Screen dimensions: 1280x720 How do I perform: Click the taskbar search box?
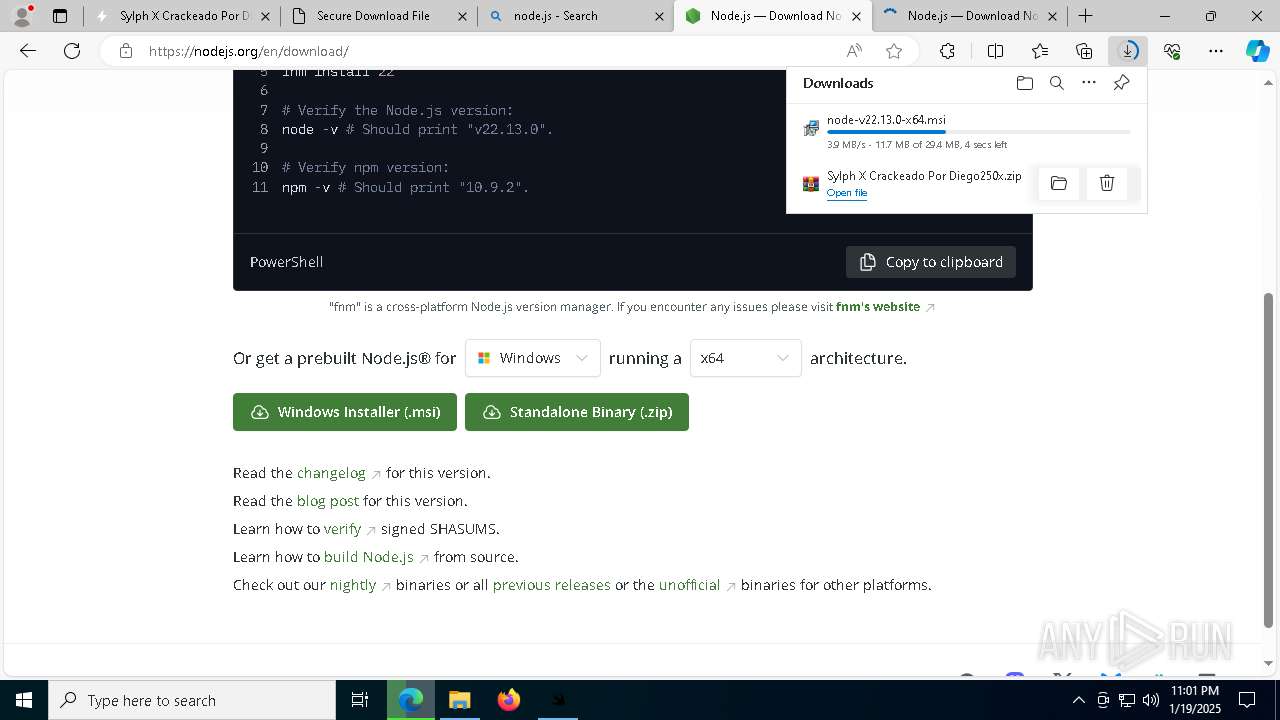coord(192,700)
